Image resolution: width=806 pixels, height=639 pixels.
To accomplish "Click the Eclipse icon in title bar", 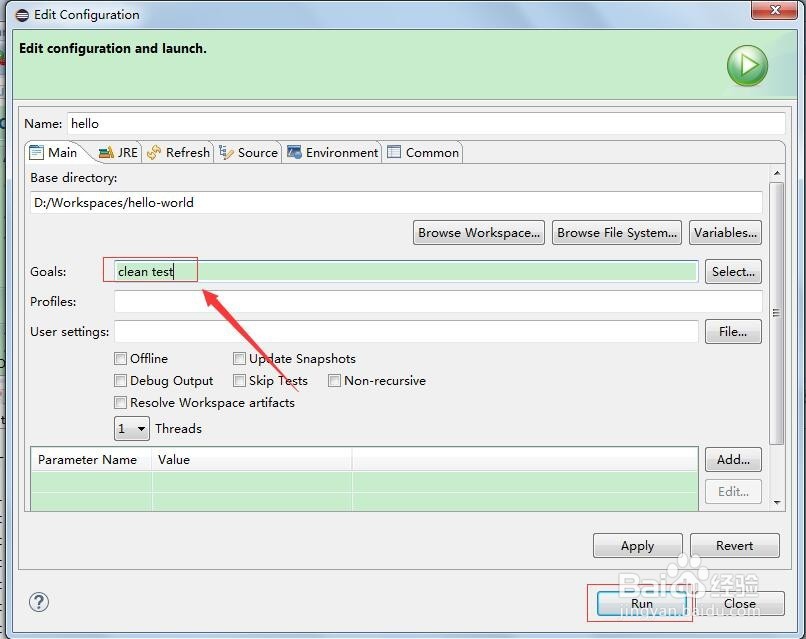I will [x=22, y=15].
